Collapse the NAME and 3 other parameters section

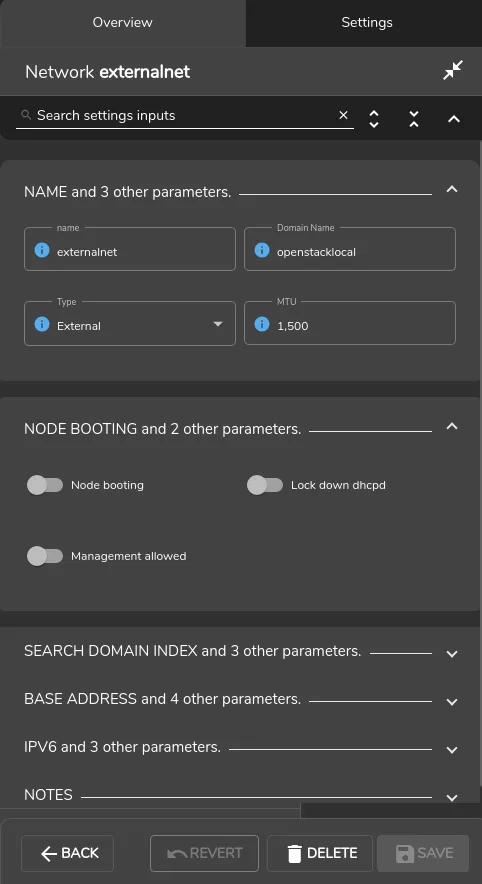[x=452, y=189]
